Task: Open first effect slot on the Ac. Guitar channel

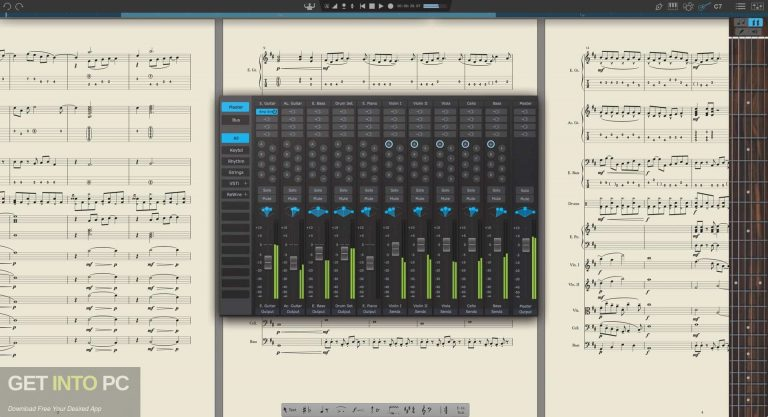Action: (292, 112)
